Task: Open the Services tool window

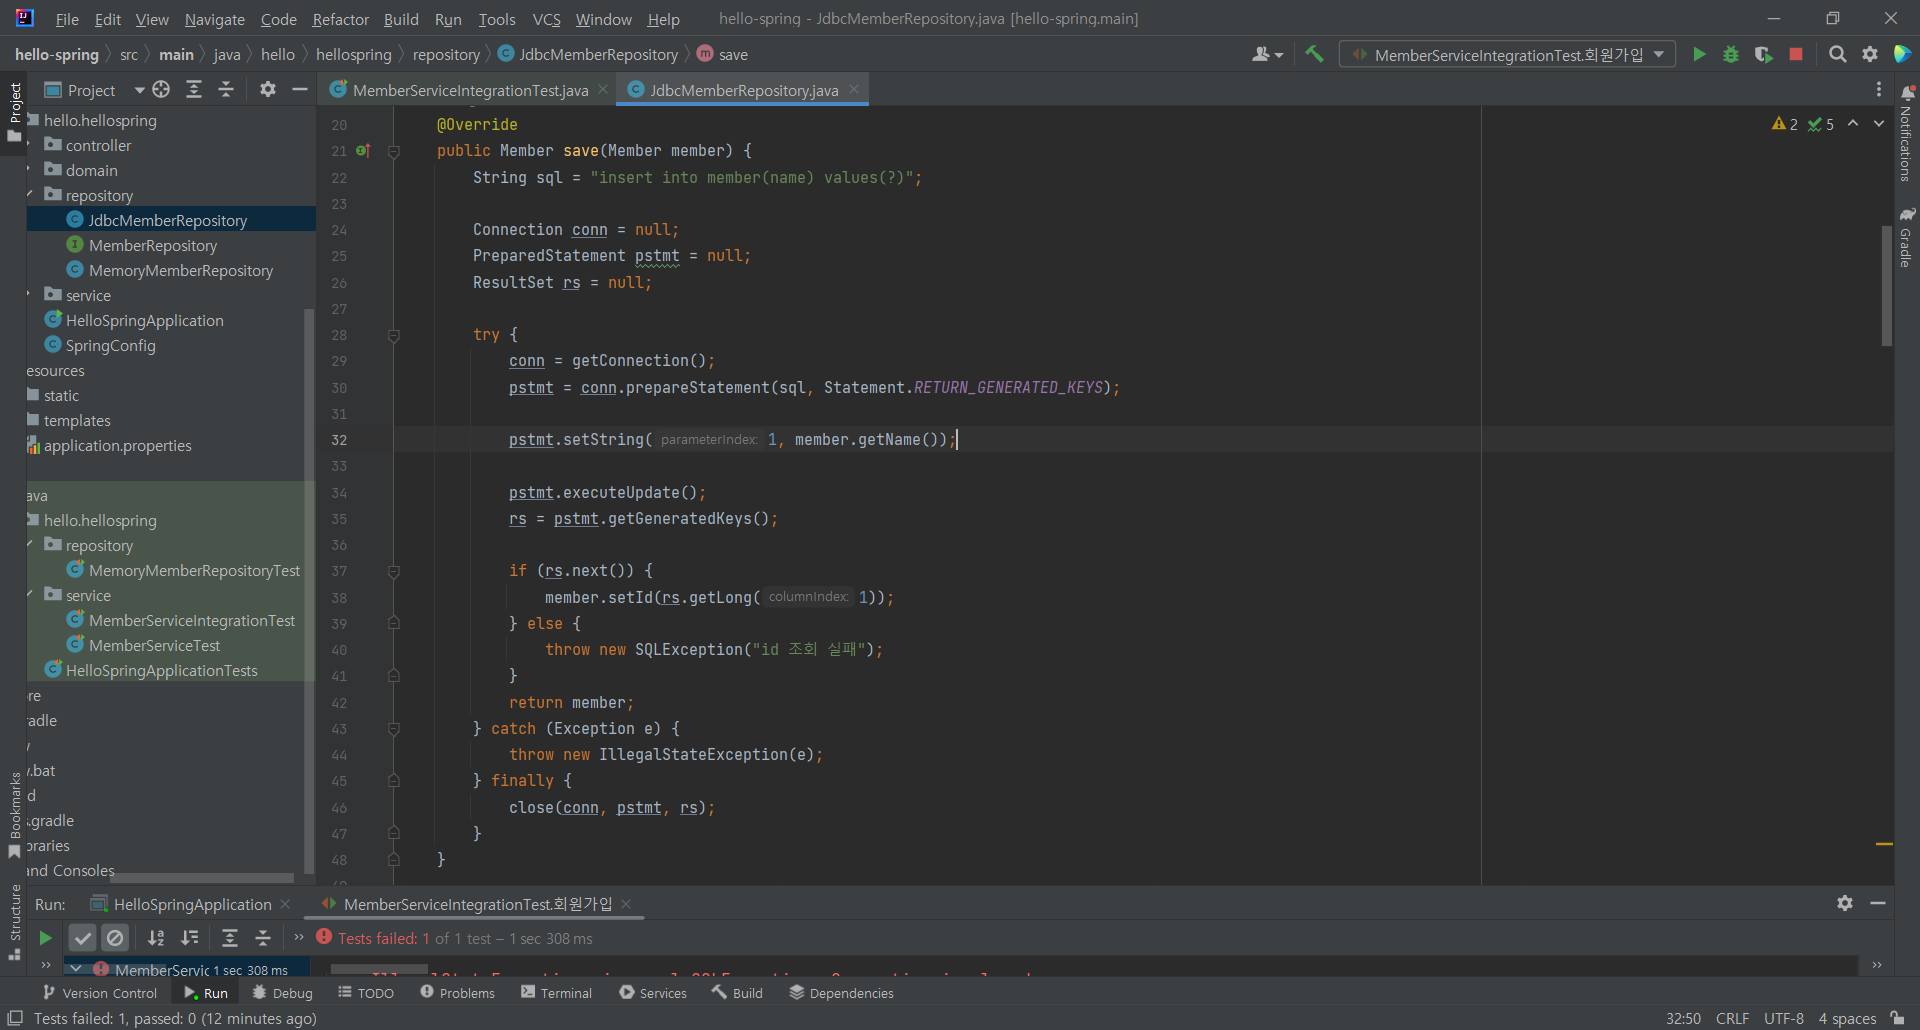Action: [x=653, y=993]
